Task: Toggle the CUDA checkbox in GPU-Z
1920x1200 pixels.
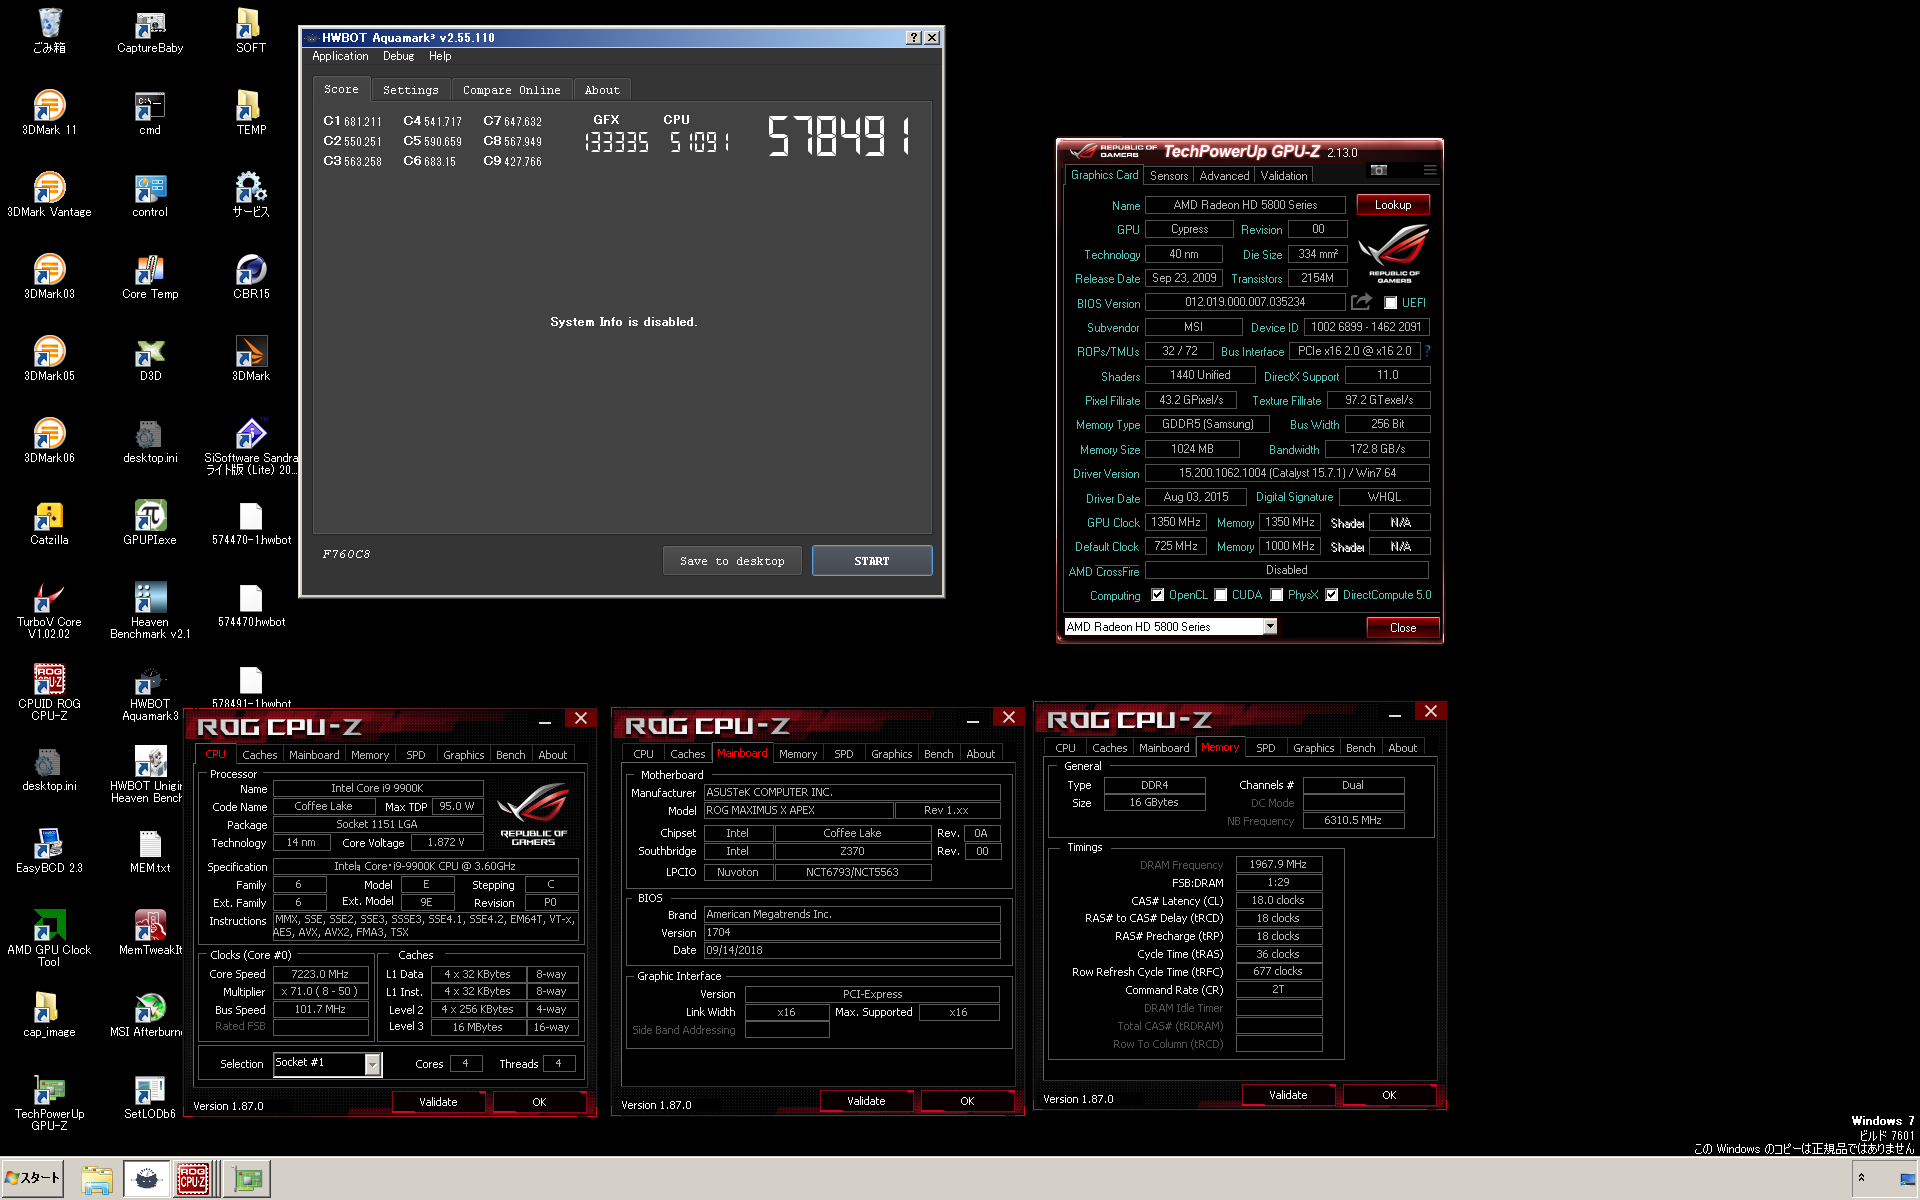Action: pos(1221,595)
